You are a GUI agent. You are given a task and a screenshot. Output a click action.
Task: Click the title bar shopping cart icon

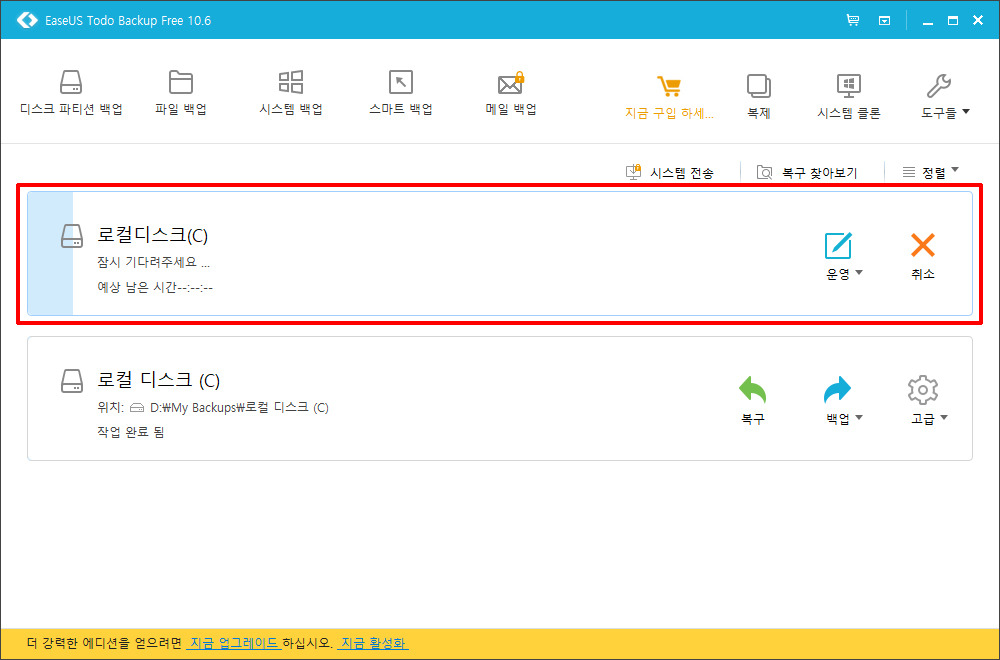pyautogui.click(x=853, y=20)
